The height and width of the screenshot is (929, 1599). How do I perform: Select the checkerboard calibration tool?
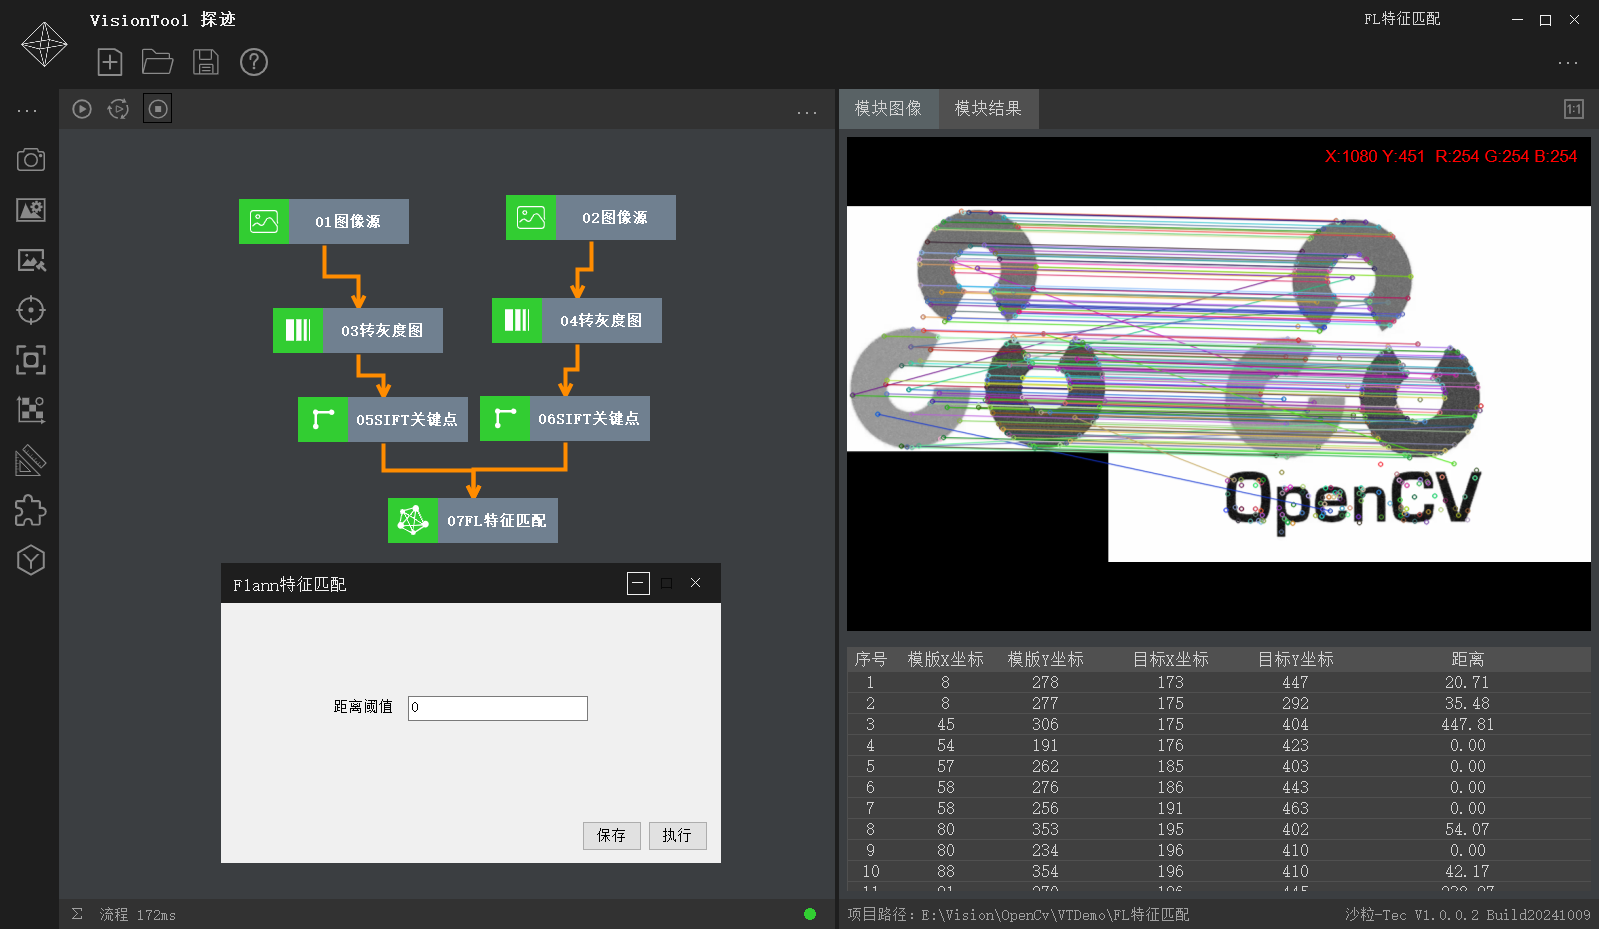(x=31, y=410)
